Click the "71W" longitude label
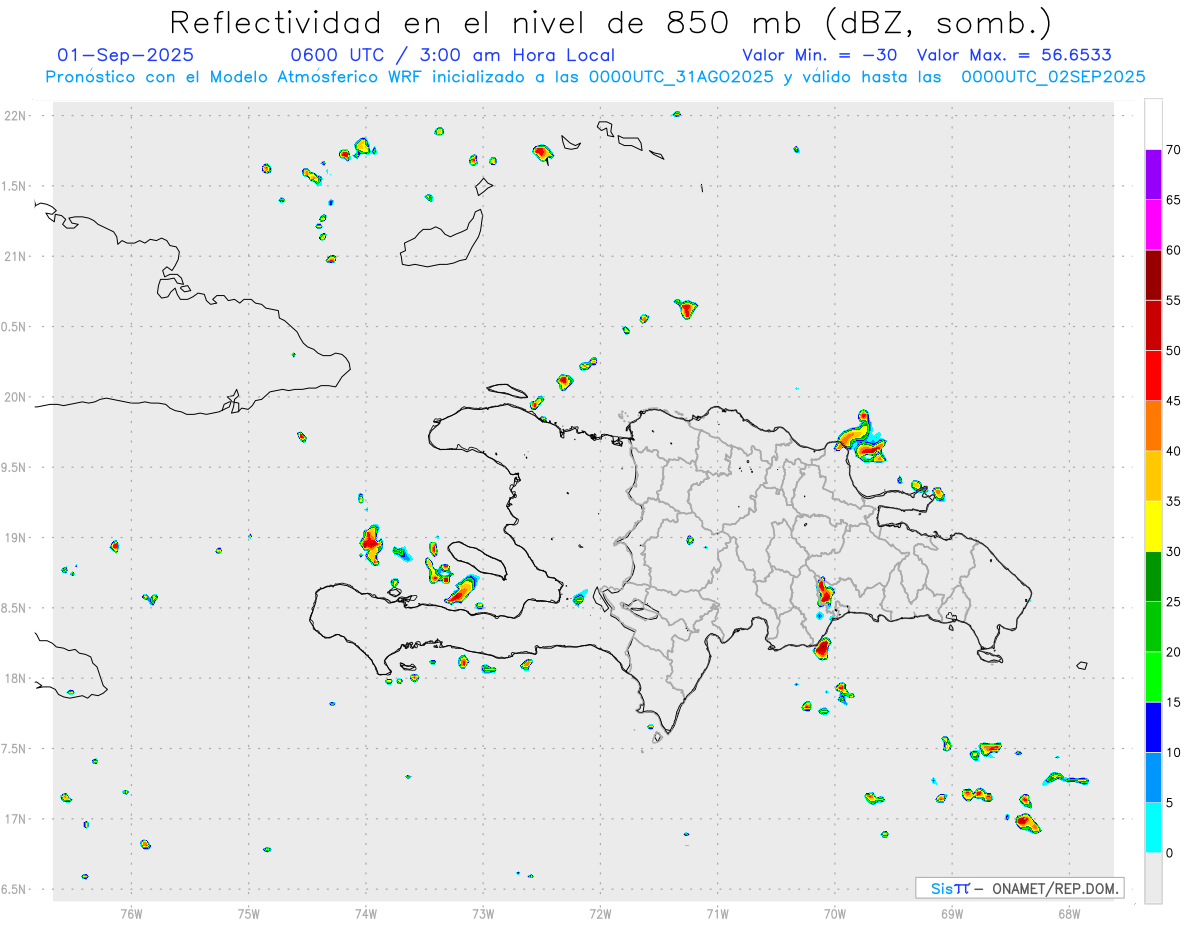Image resolution: width=1200 pixels, height=927 pixels. [x=717, y=913]
